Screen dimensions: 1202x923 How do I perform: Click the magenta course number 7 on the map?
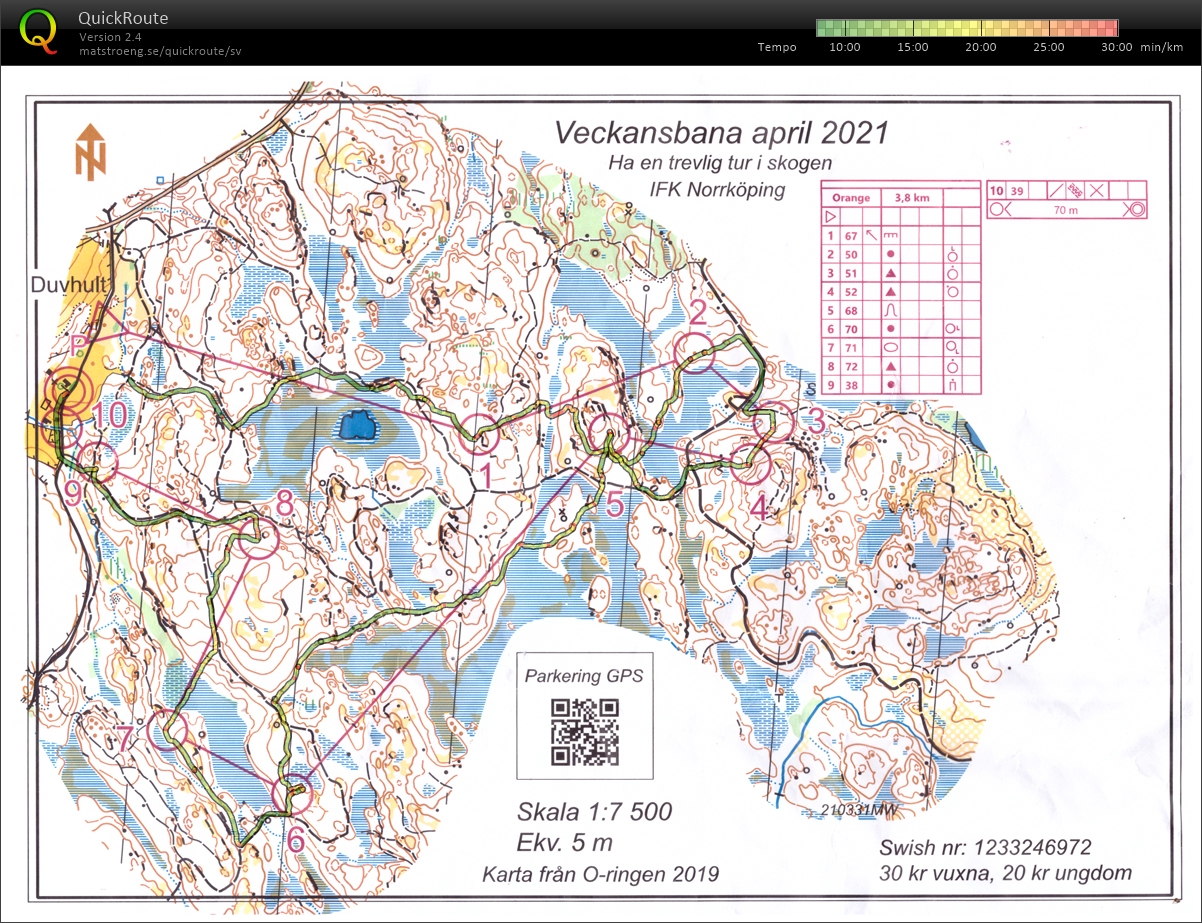coord(124,739)
